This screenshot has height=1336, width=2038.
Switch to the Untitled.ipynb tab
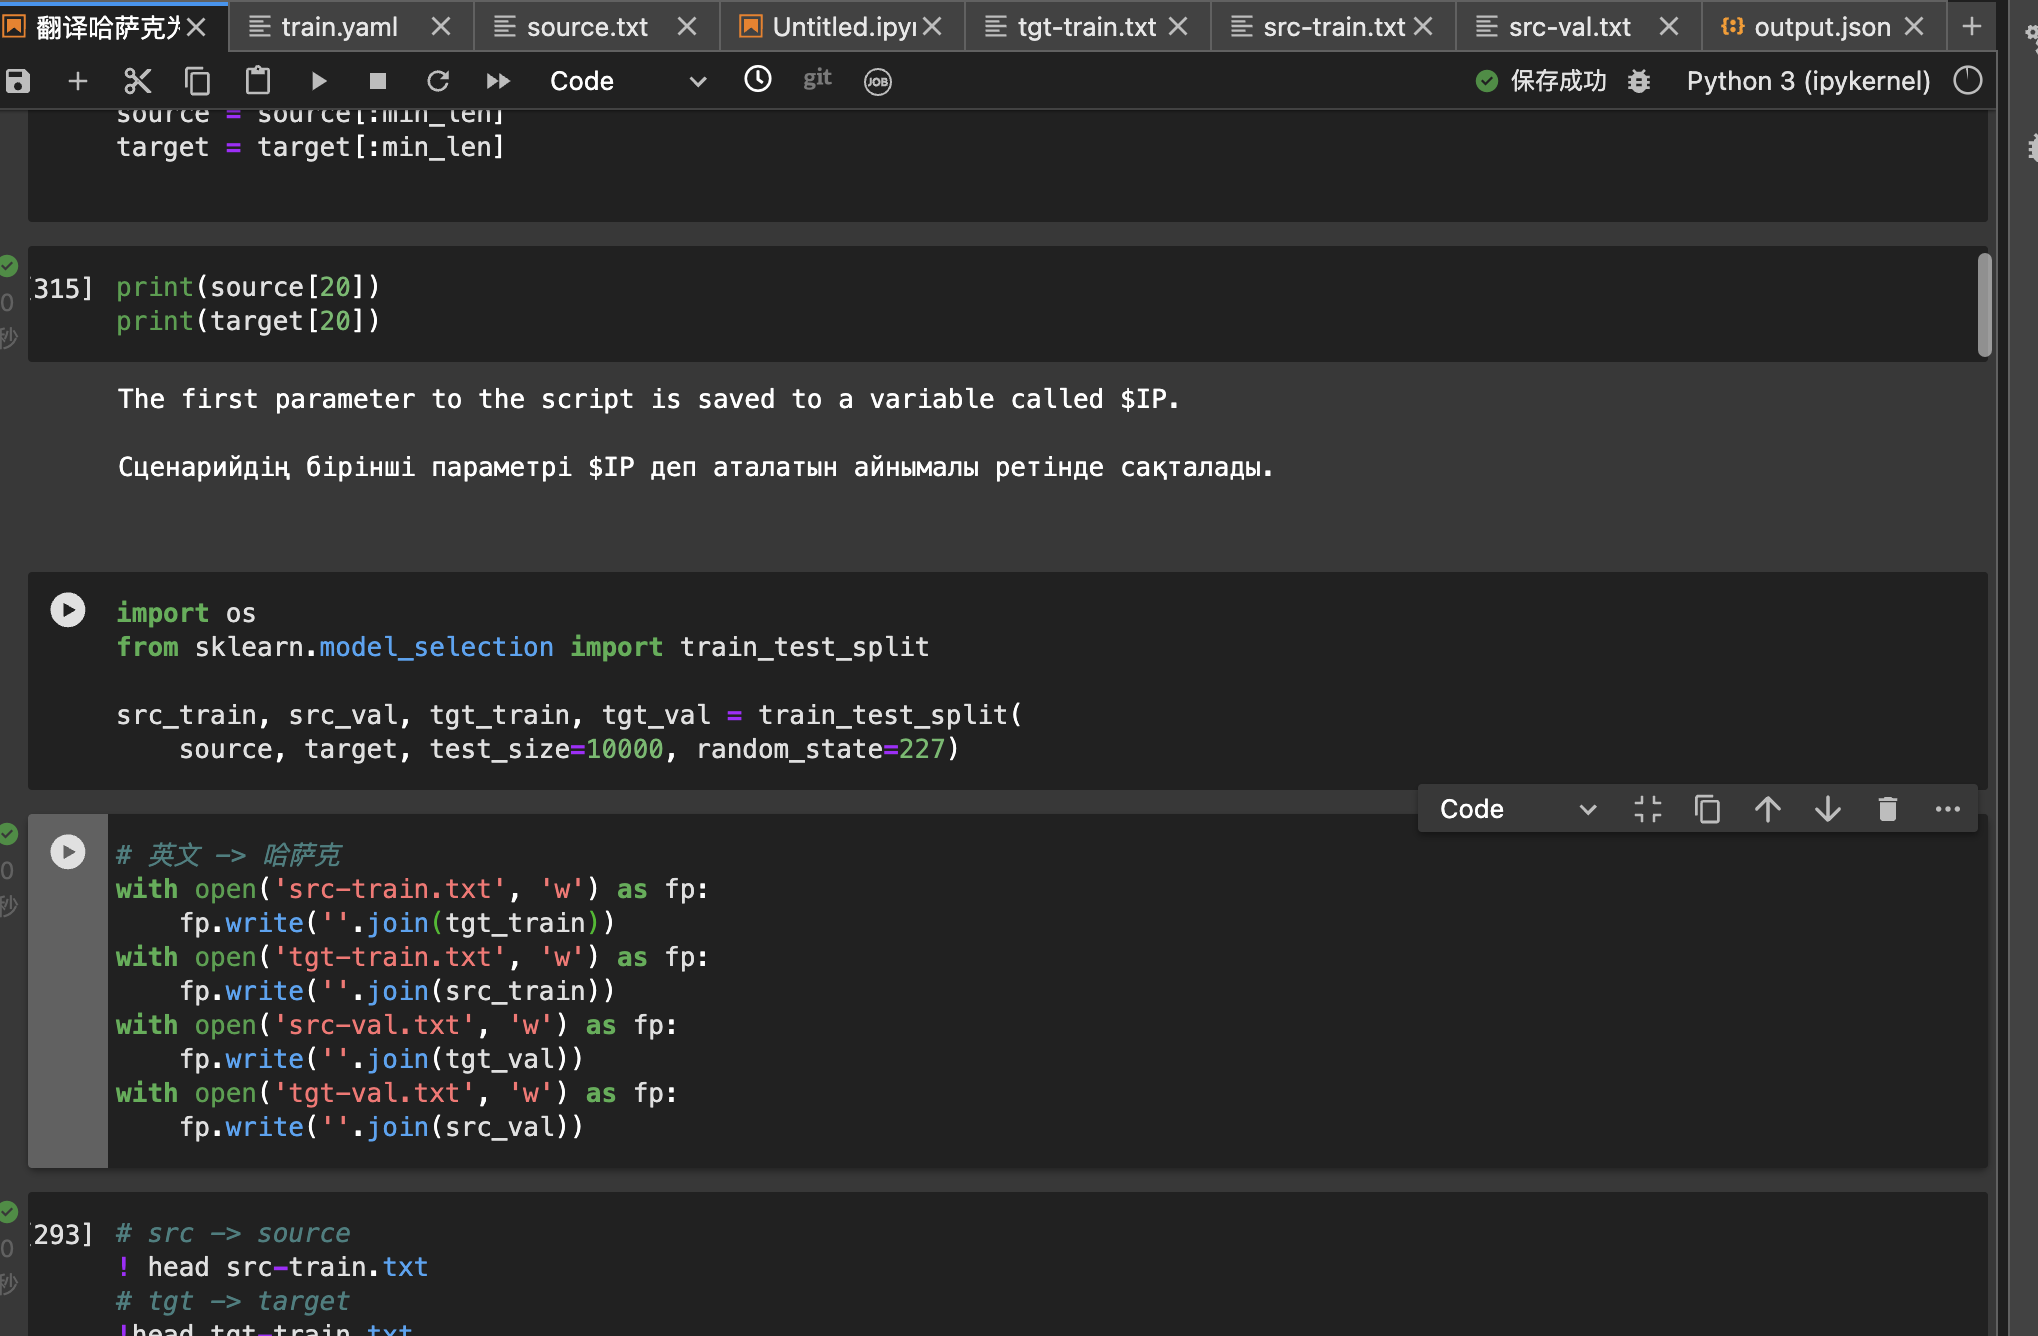843,26
